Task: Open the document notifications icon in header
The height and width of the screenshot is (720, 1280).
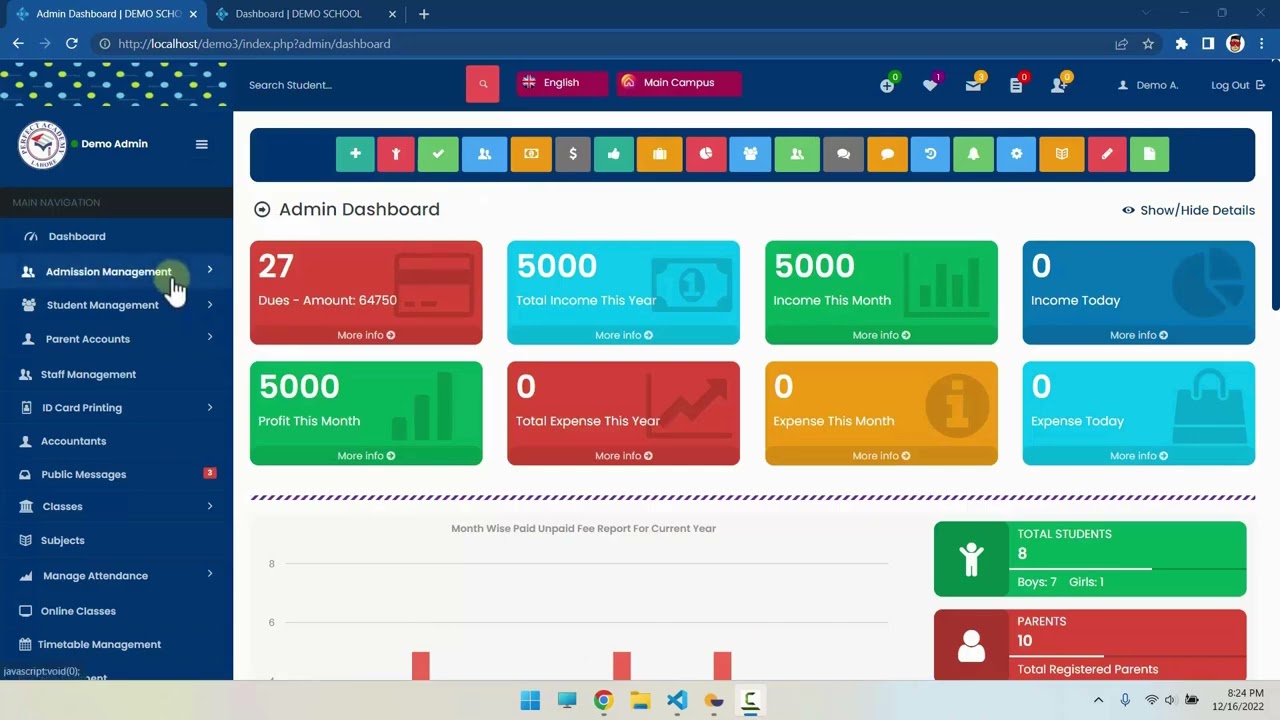Action: point(1017,85)
